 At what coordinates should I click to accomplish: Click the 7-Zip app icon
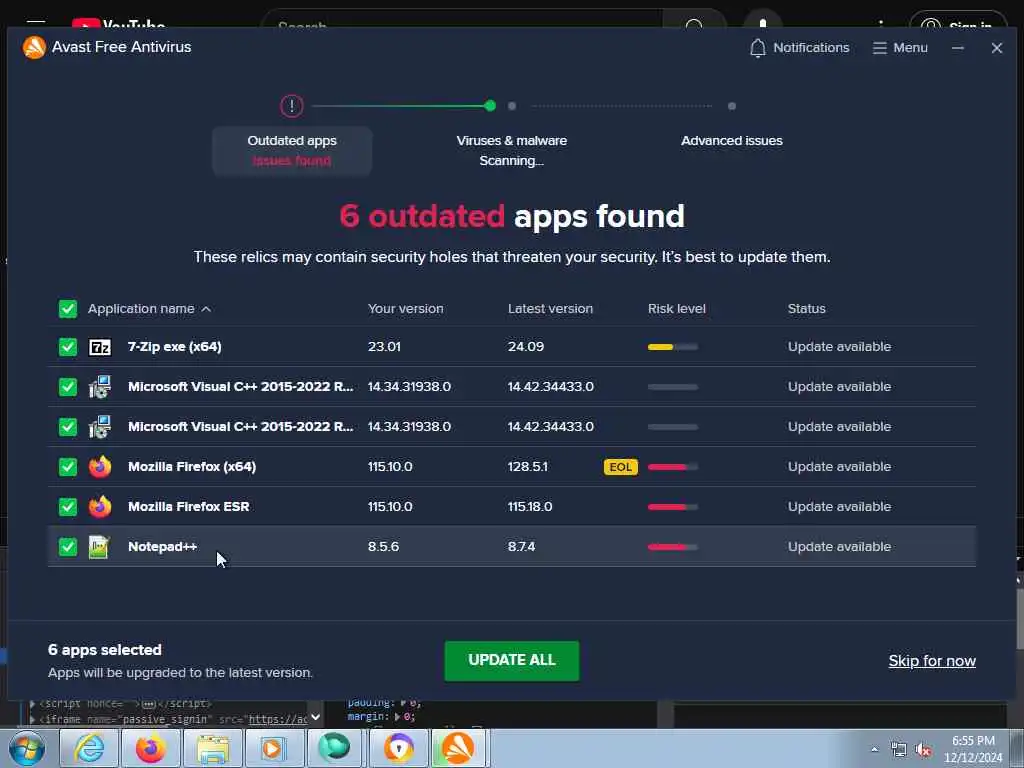point(100,347)
